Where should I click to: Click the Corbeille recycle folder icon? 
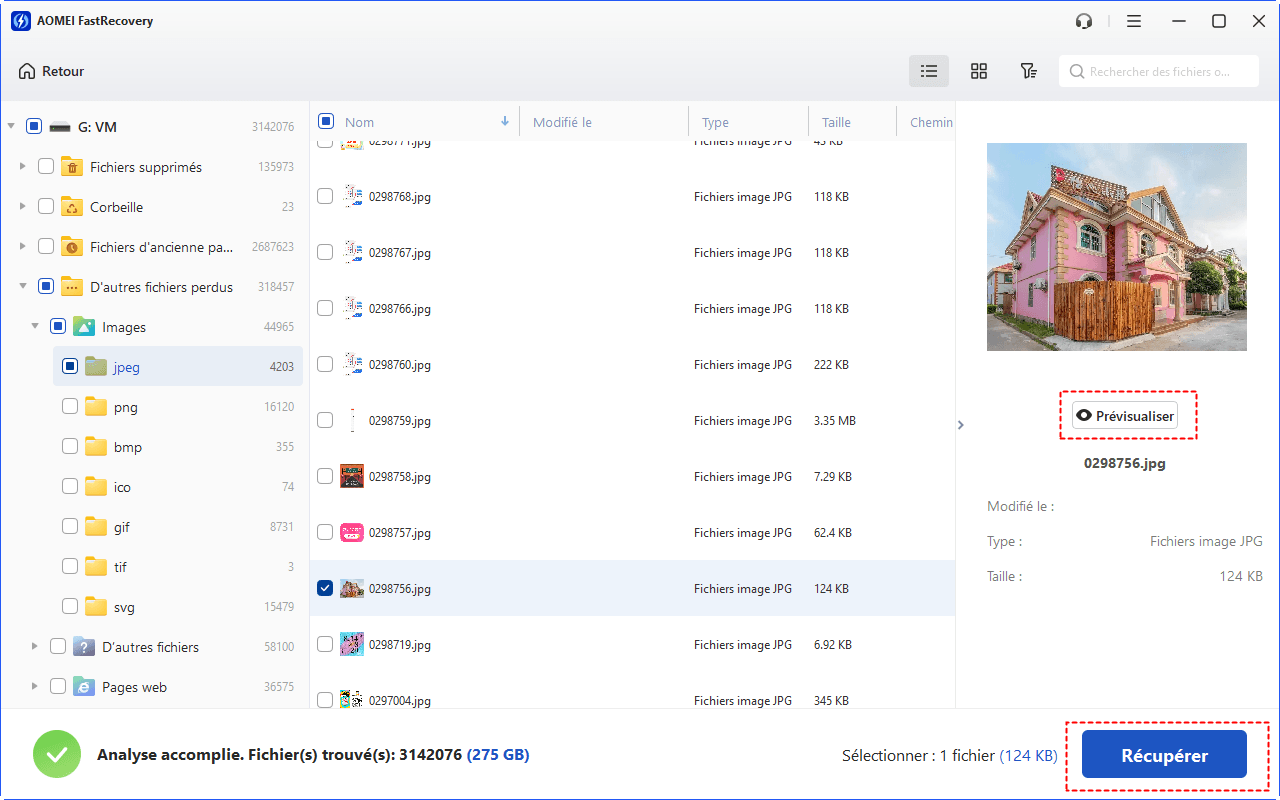72,207
